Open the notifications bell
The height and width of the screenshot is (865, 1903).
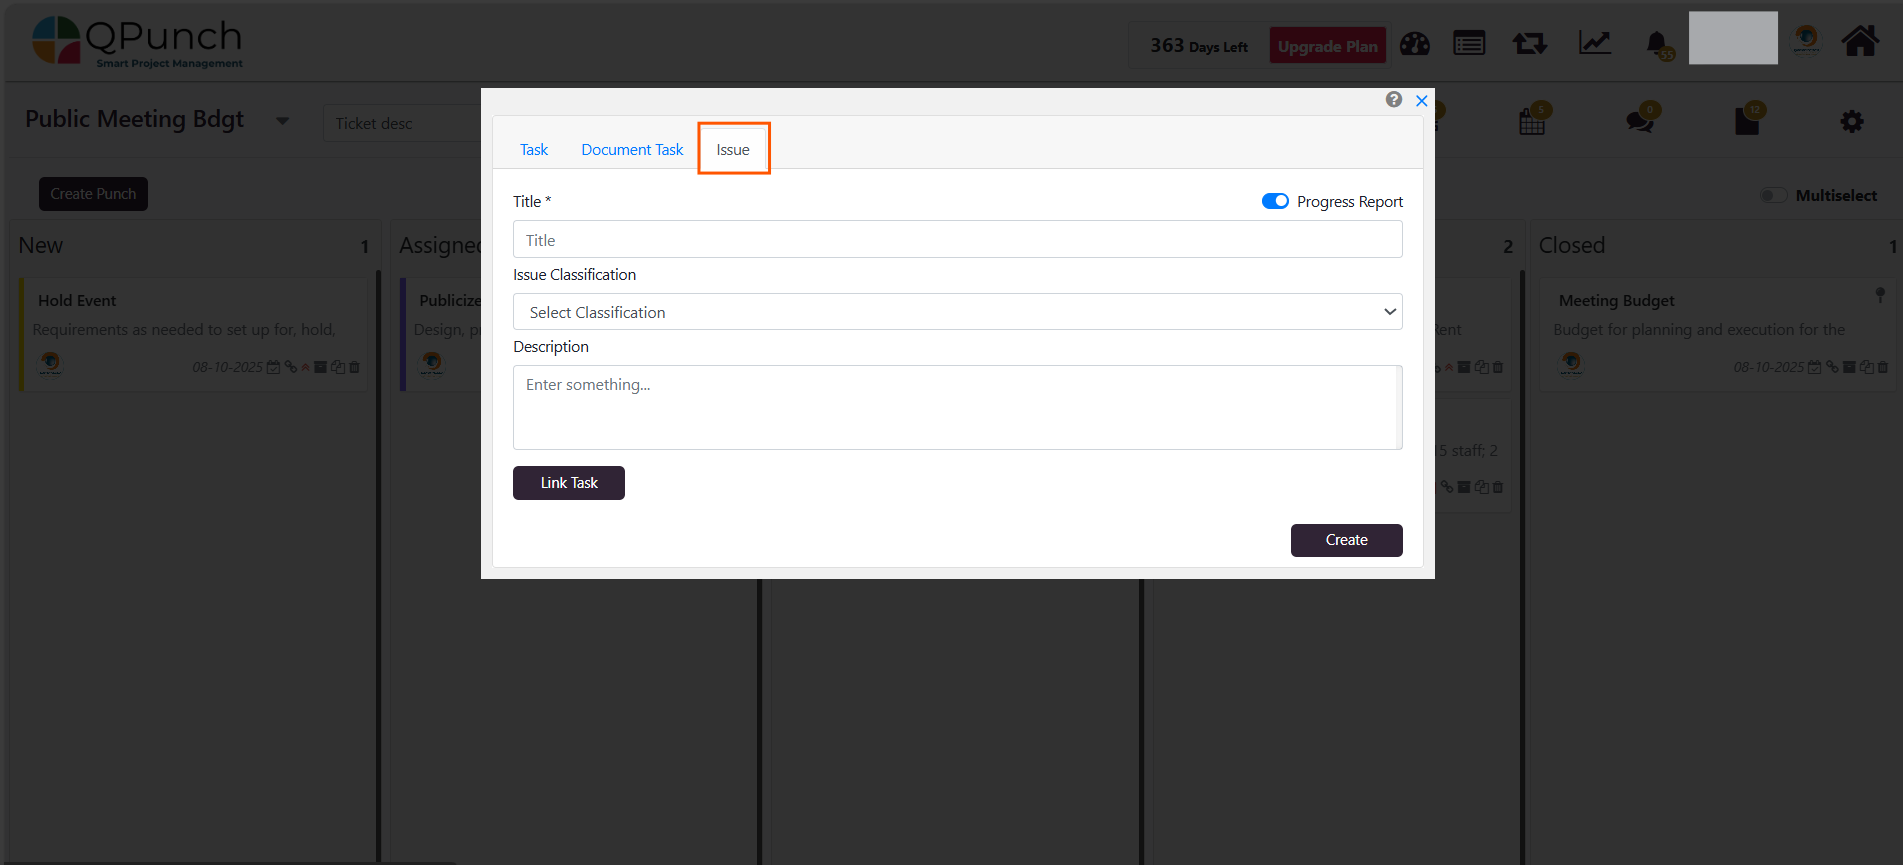(1656, 44)
